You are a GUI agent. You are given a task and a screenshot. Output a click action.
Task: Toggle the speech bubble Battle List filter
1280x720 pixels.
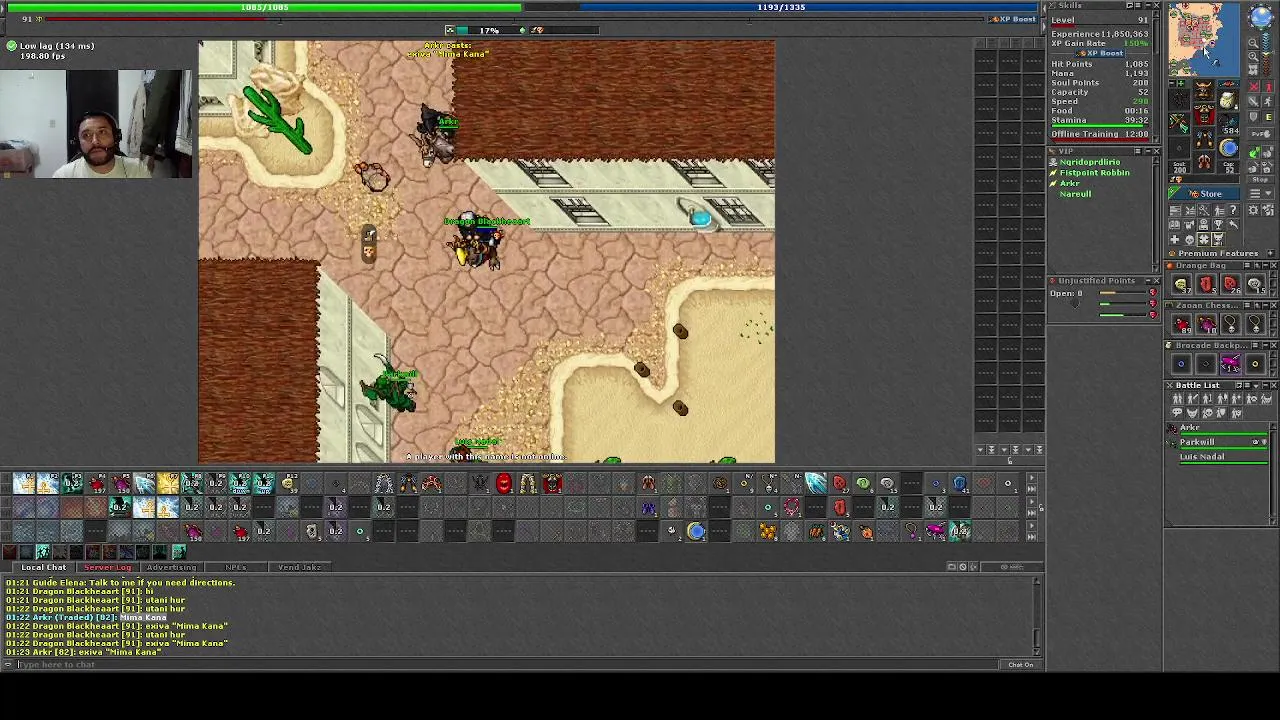[1177, 413]
